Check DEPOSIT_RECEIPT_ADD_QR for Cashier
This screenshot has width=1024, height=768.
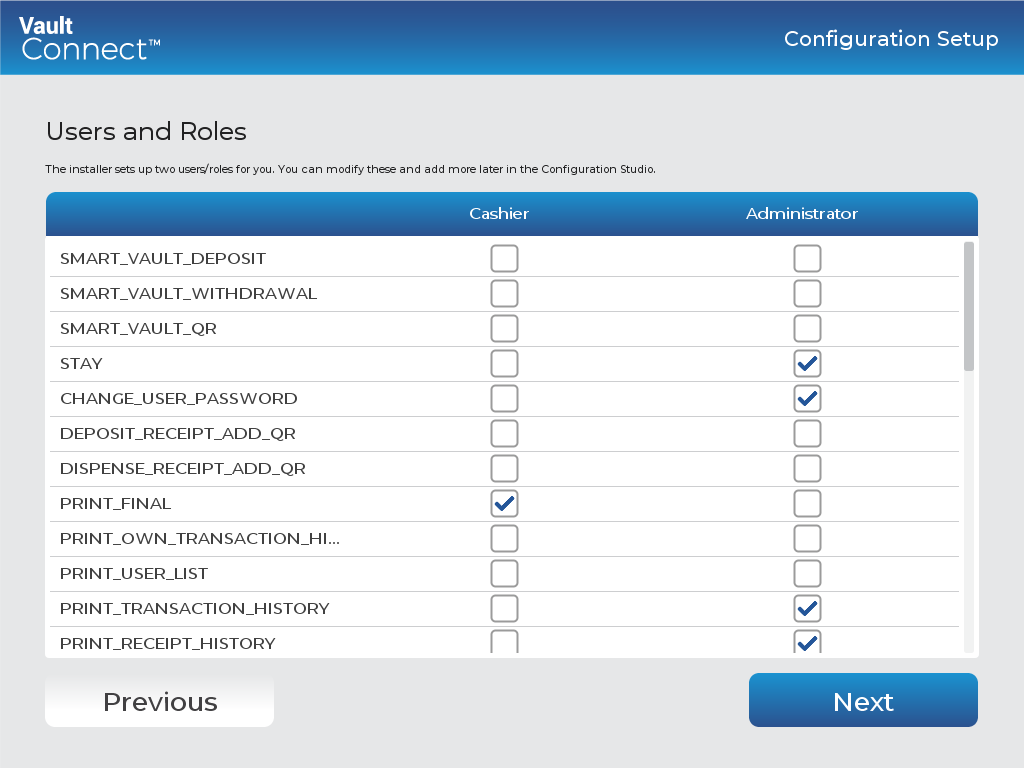point(504,434)
